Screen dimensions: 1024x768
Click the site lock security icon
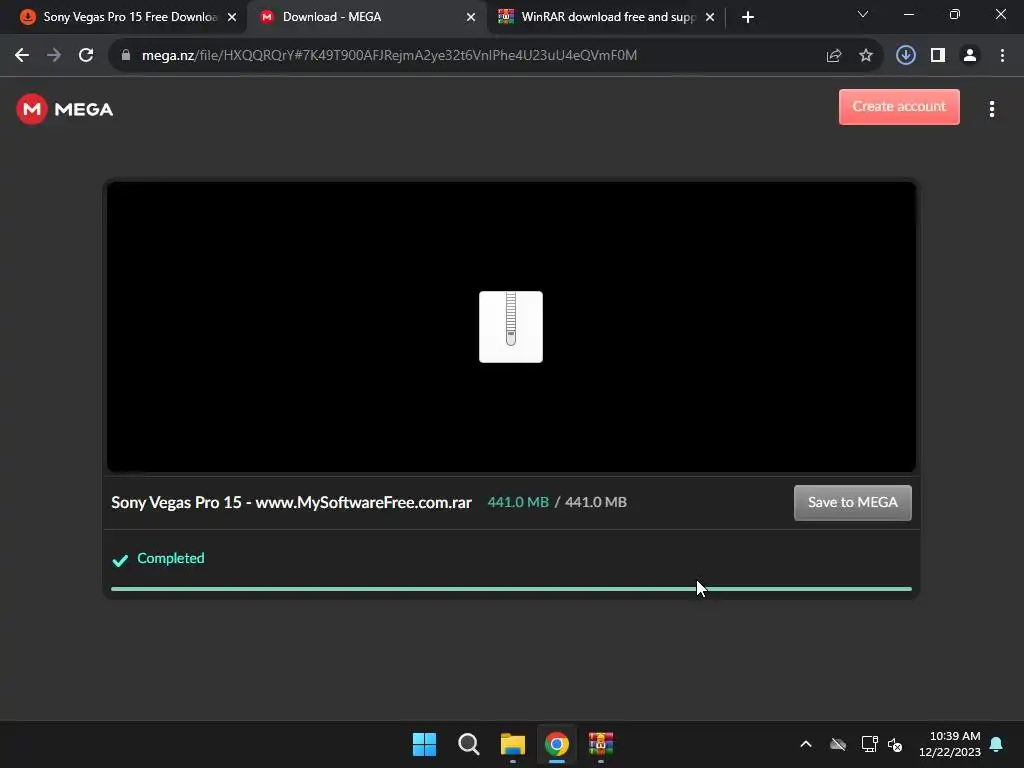[126, 56]
